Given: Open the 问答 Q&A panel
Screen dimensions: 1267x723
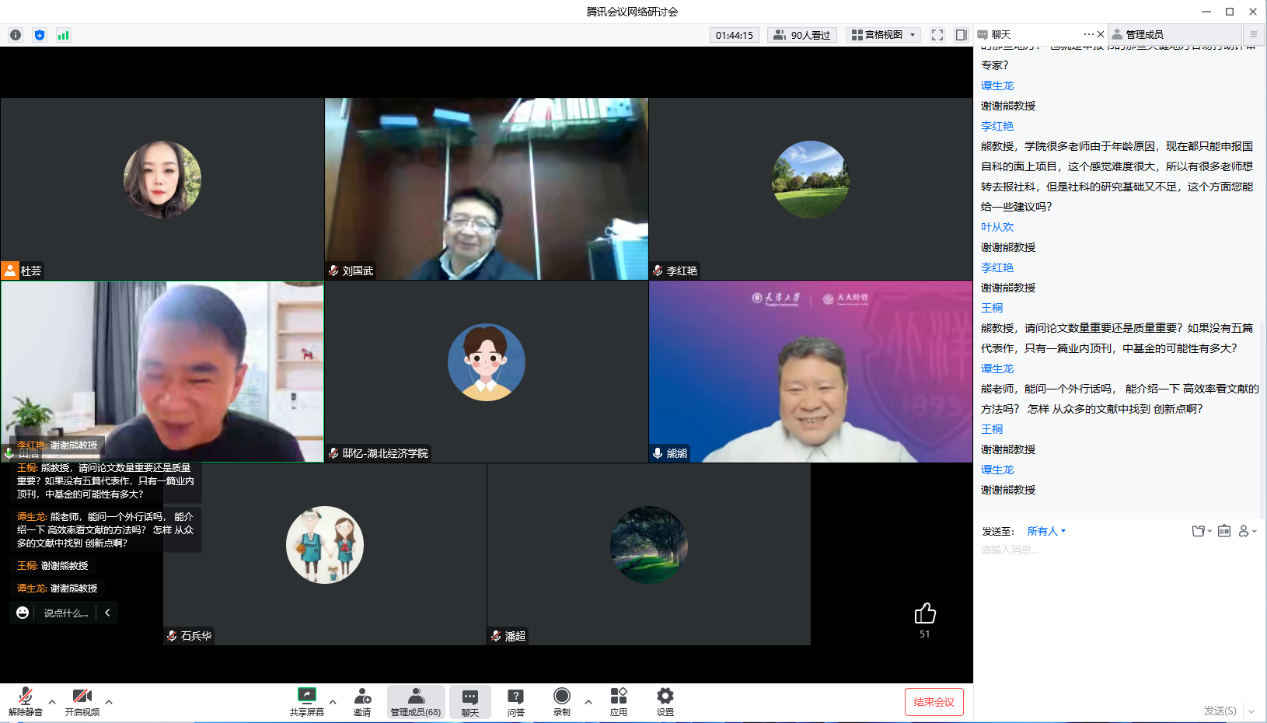Looking at the screenshot, I should pos(515,701).
